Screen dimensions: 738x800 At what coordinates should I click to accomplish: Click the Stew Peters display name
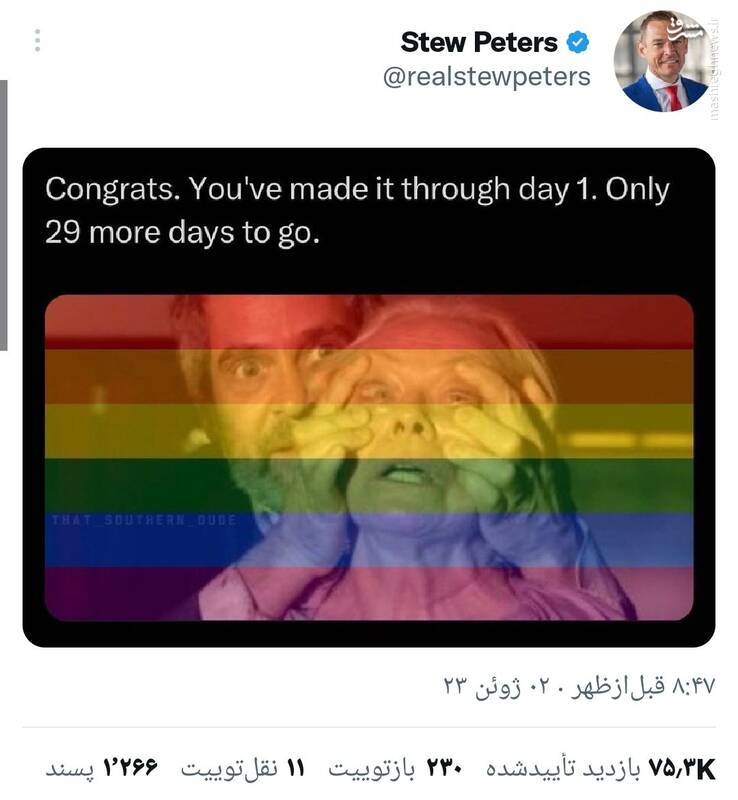coord(478,43)
